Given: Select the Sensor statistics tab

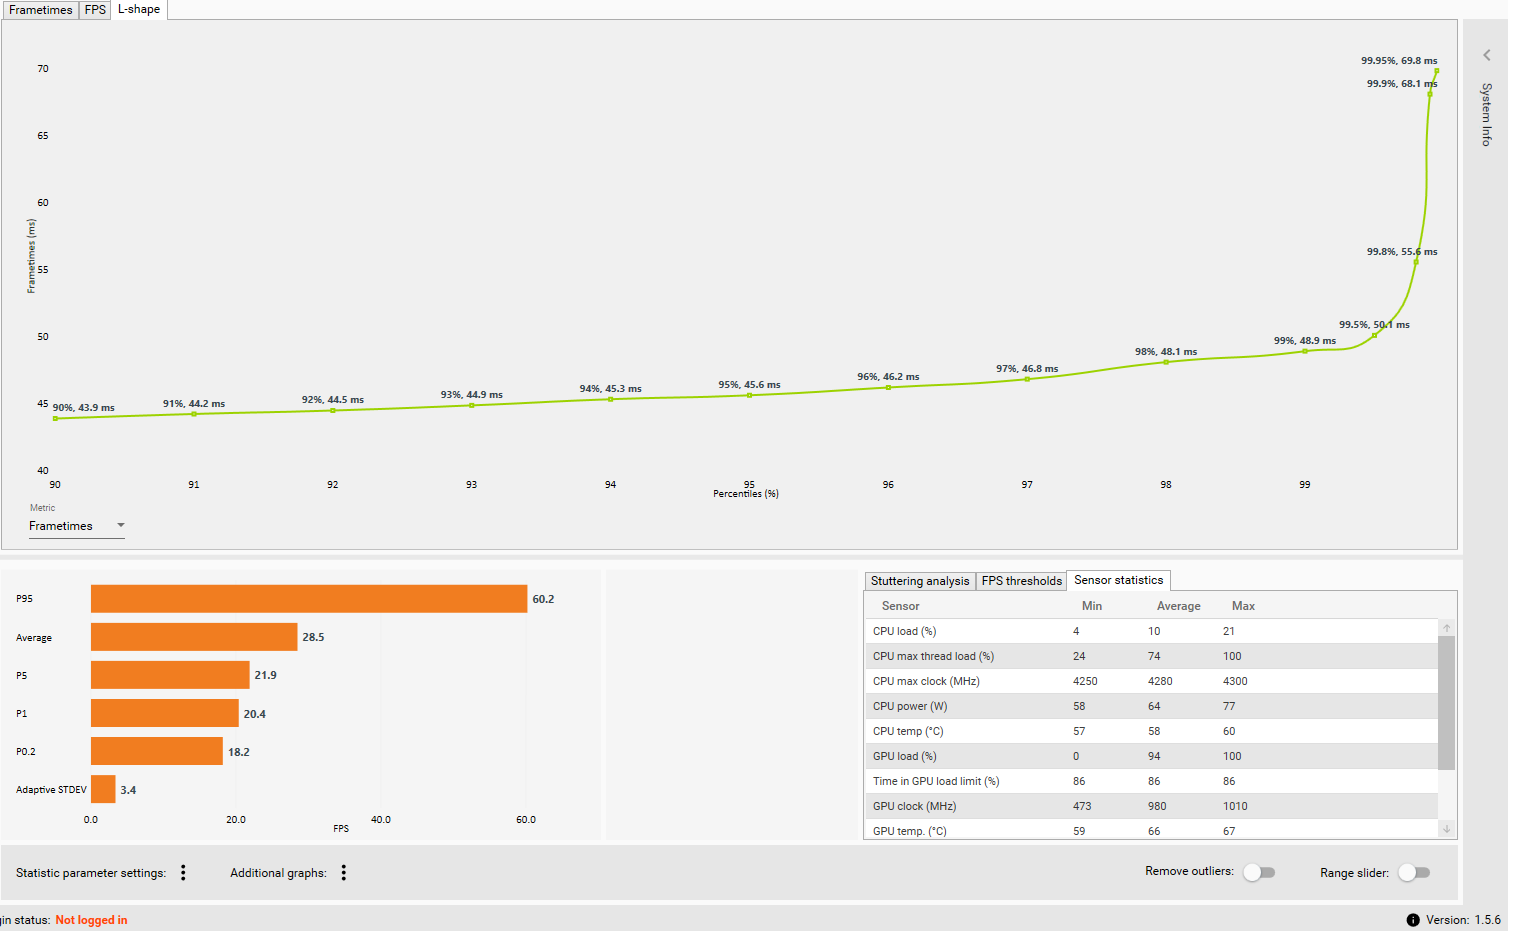Looking at the screenshot, I should click(x=1118, y=580).
